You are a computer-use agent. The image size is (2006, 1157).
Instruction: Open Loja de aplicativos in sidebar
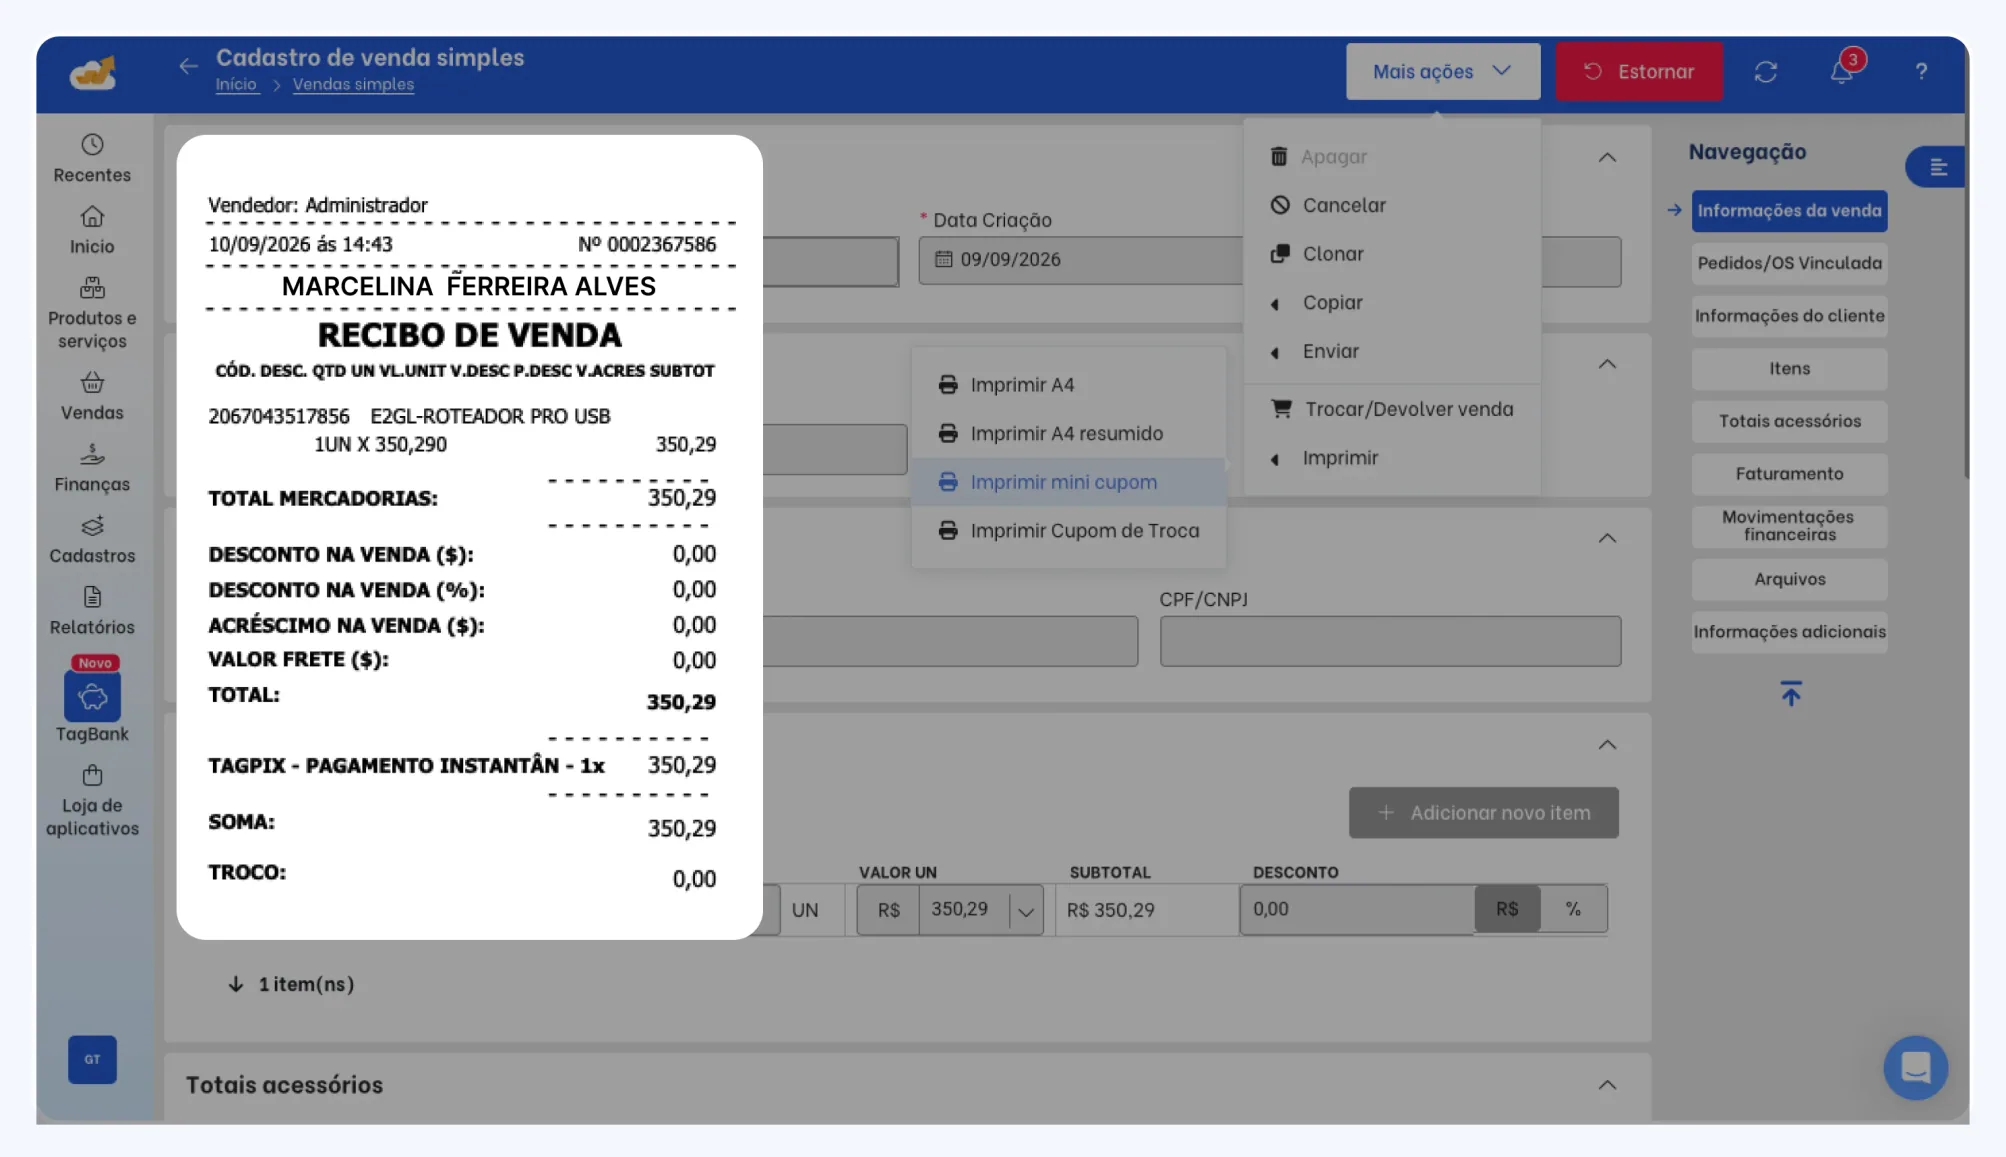[92, 802]
